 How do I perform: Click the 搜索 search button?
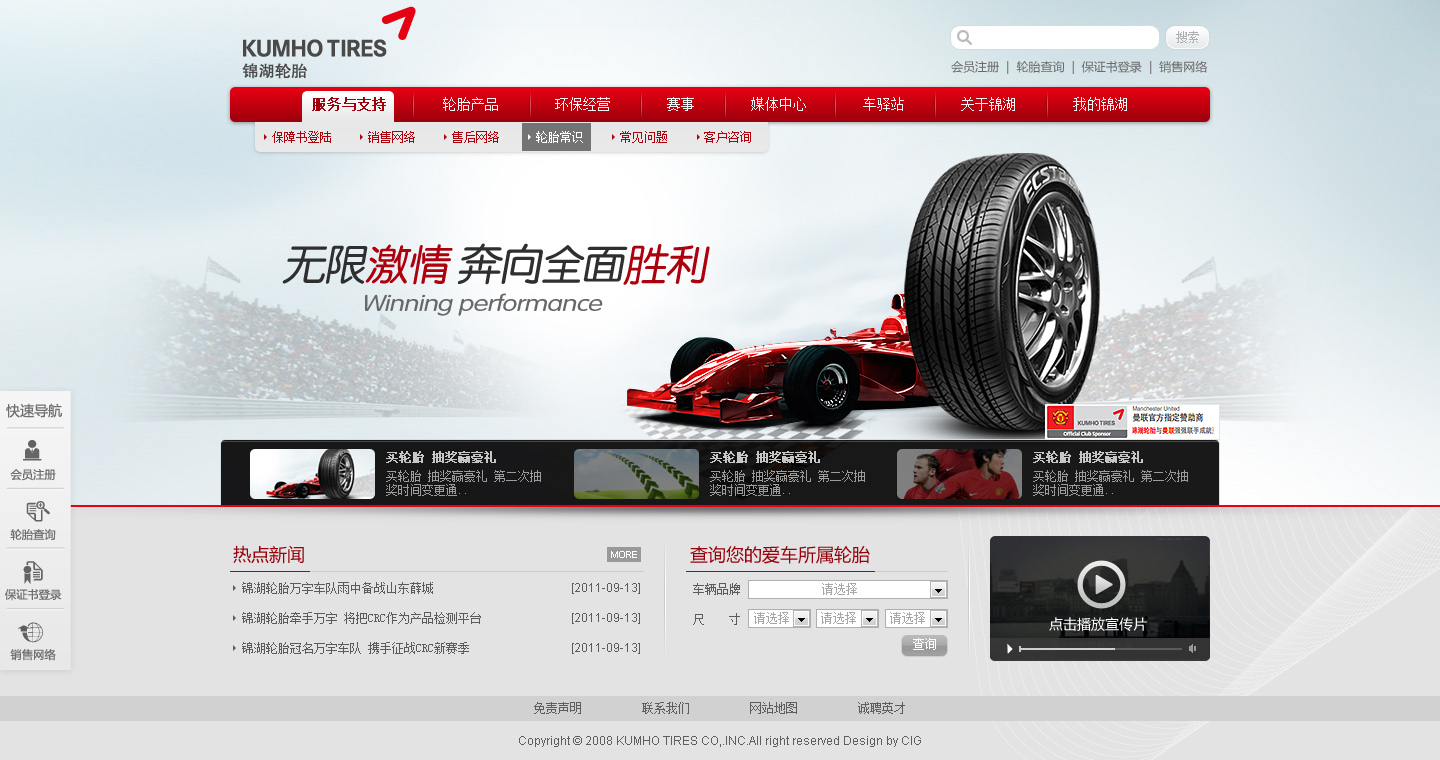[1187, 38]
